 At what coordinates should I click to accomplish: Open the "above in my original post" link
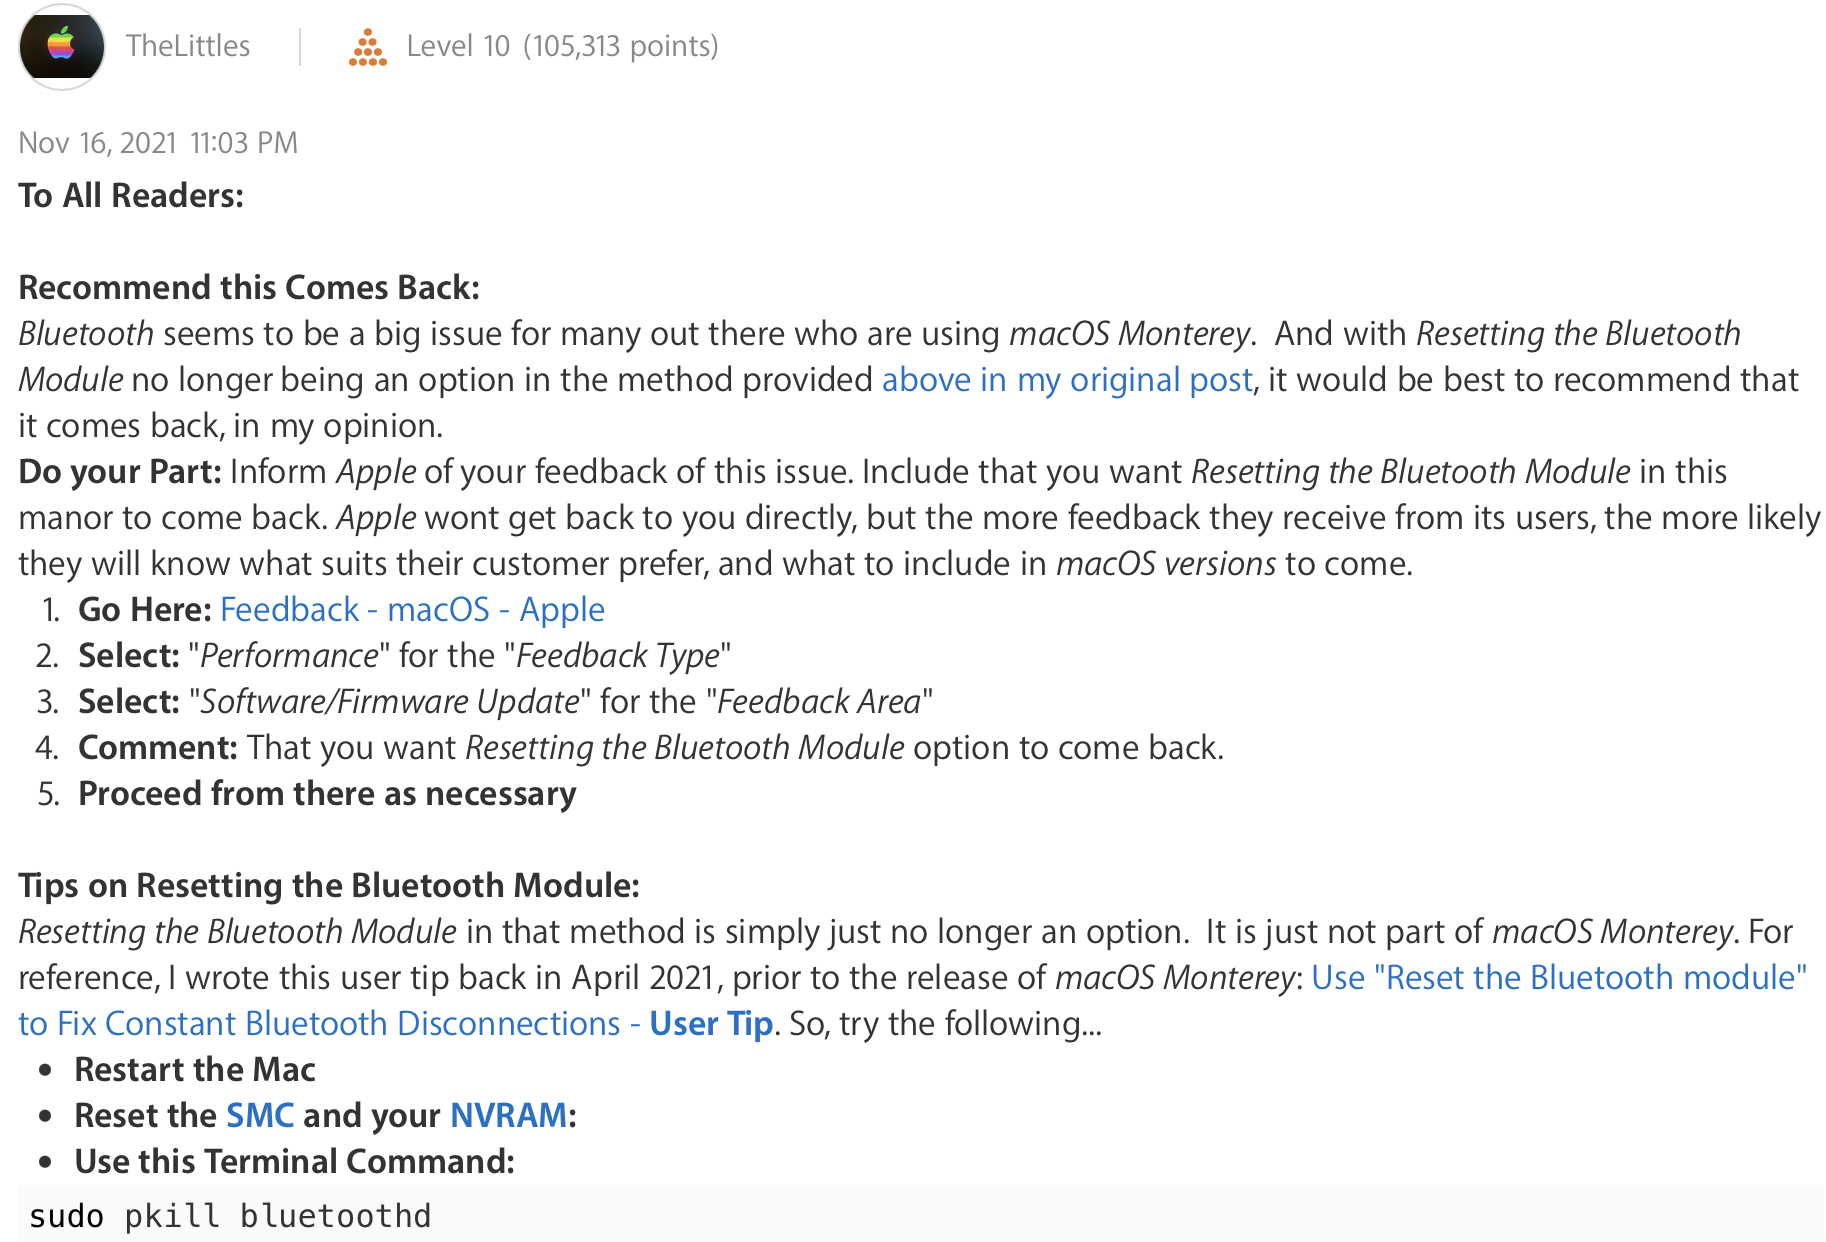[x=1066, y=380]
